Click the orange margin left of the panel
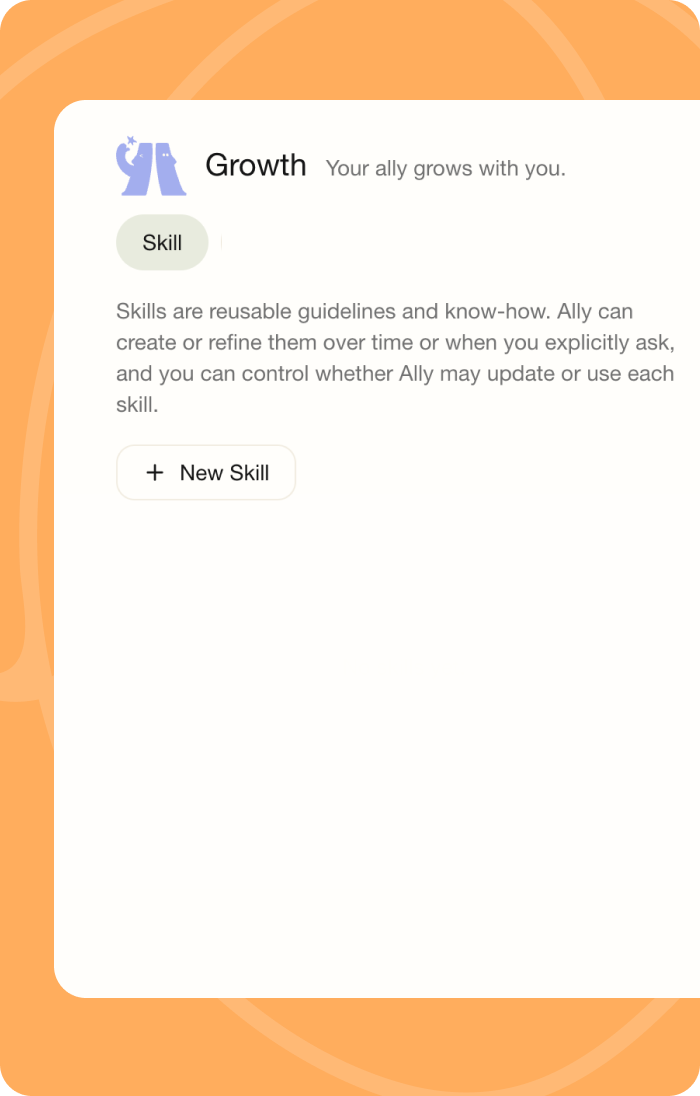This screenshot has height=1096, width=700. coord(26,550)
